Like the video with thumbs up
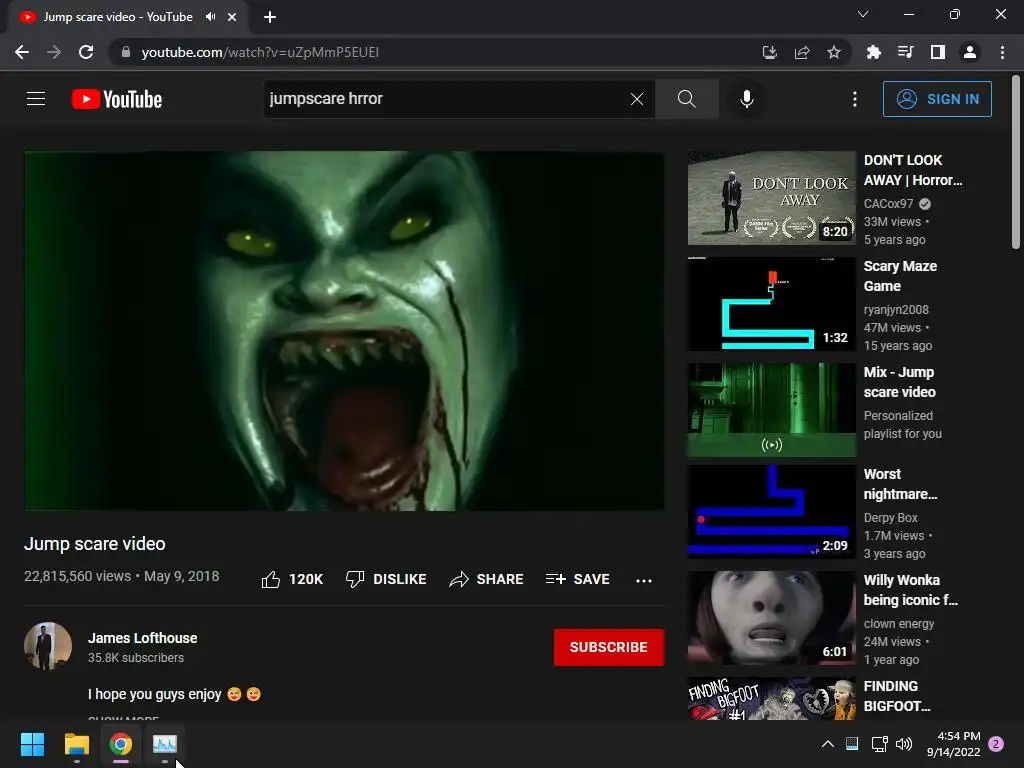This screenshot has width=1024, height=768. point(292,579)
